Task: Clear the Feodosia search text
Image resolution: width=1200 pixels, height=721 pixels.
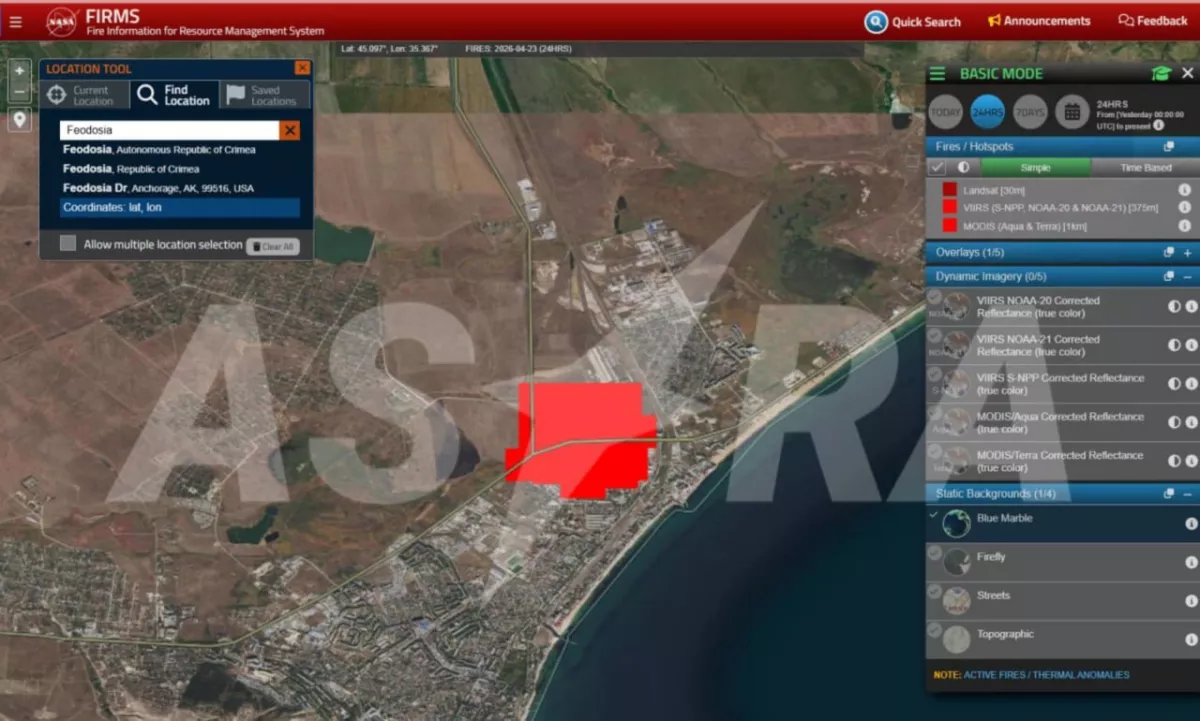Action: click(289, 130)
